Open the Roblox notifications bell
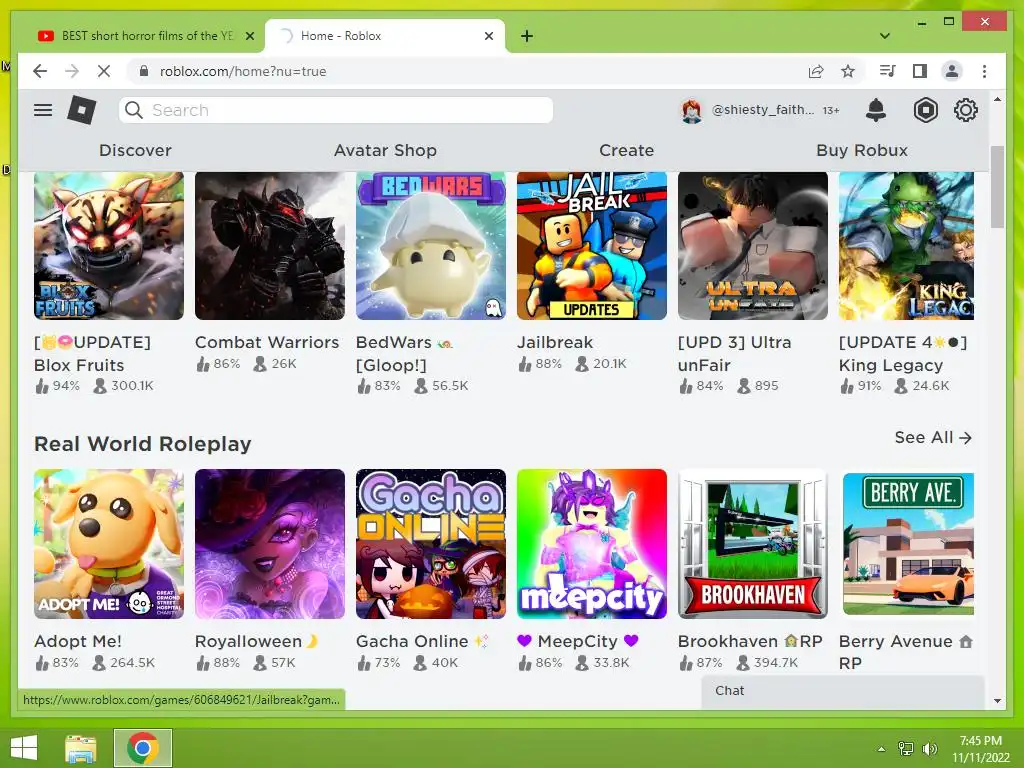This screenshot has width=1024, height=768. 876,110
